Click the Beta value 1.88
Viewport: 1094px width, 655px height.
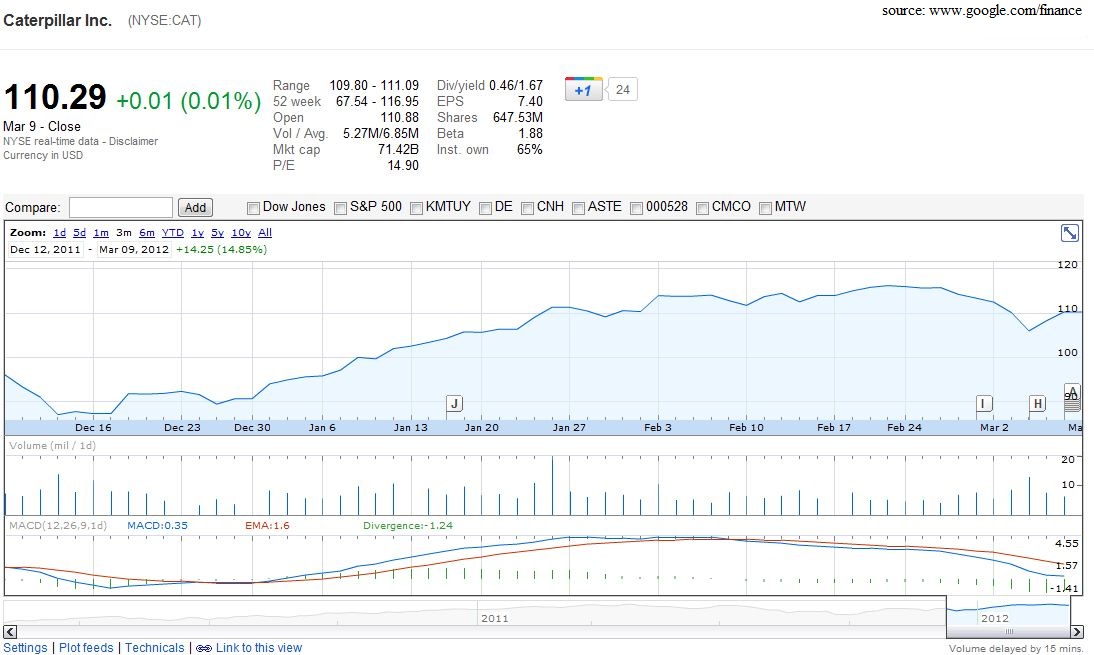point(530,133)
